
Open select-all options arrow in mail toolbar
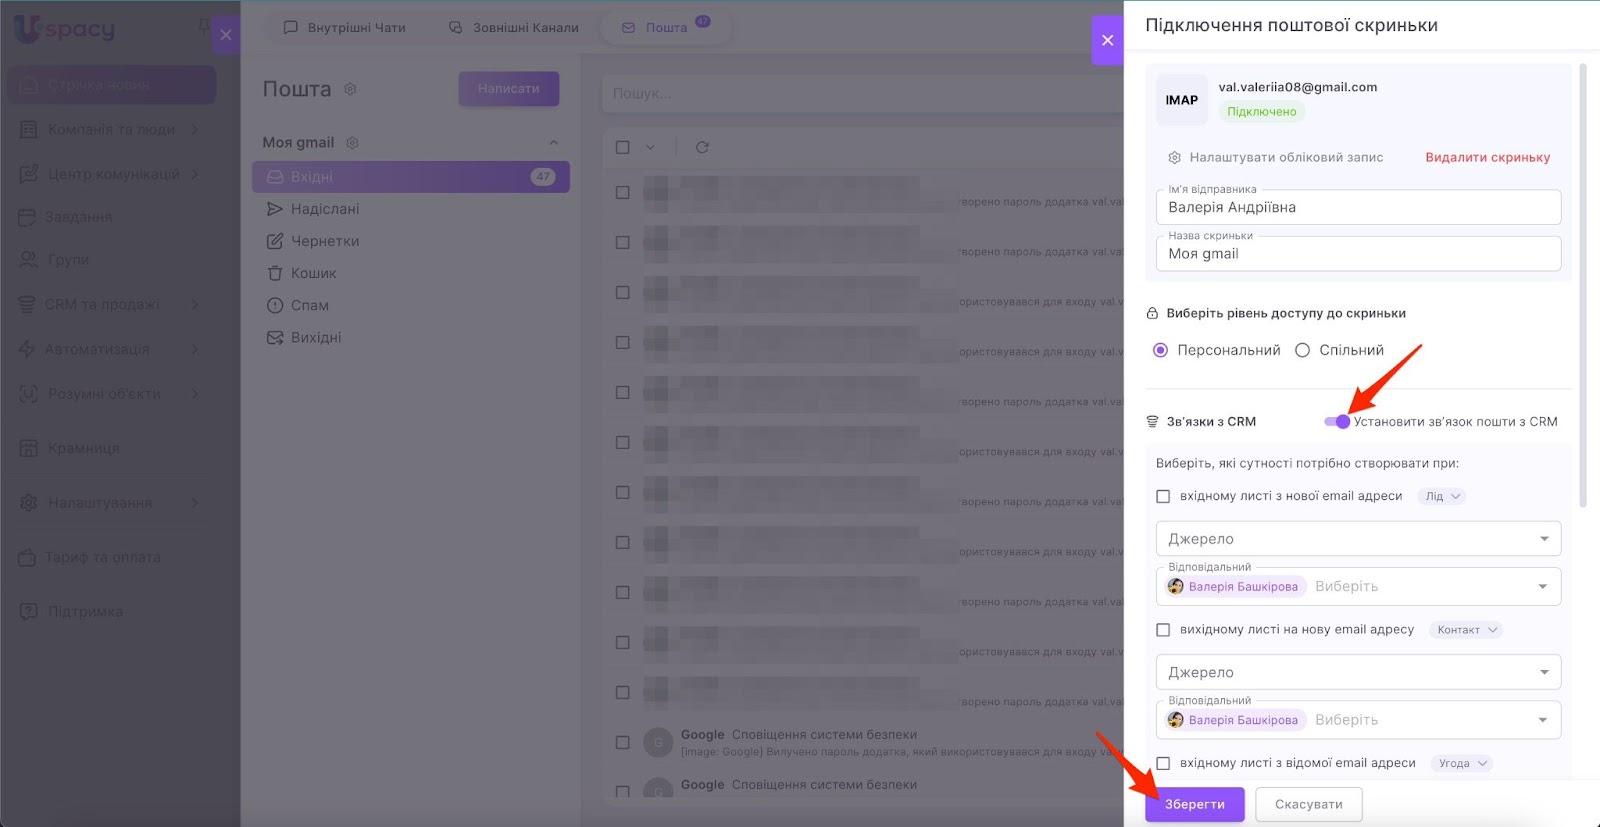[x=650, y=147]
